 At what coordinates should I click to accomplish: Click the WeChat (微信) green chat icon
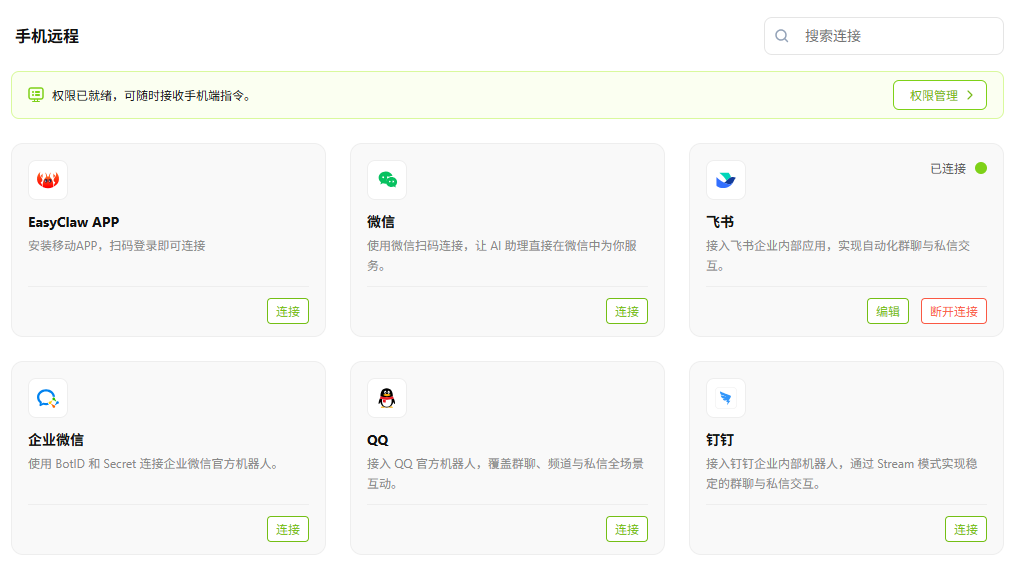coord(387,180)
